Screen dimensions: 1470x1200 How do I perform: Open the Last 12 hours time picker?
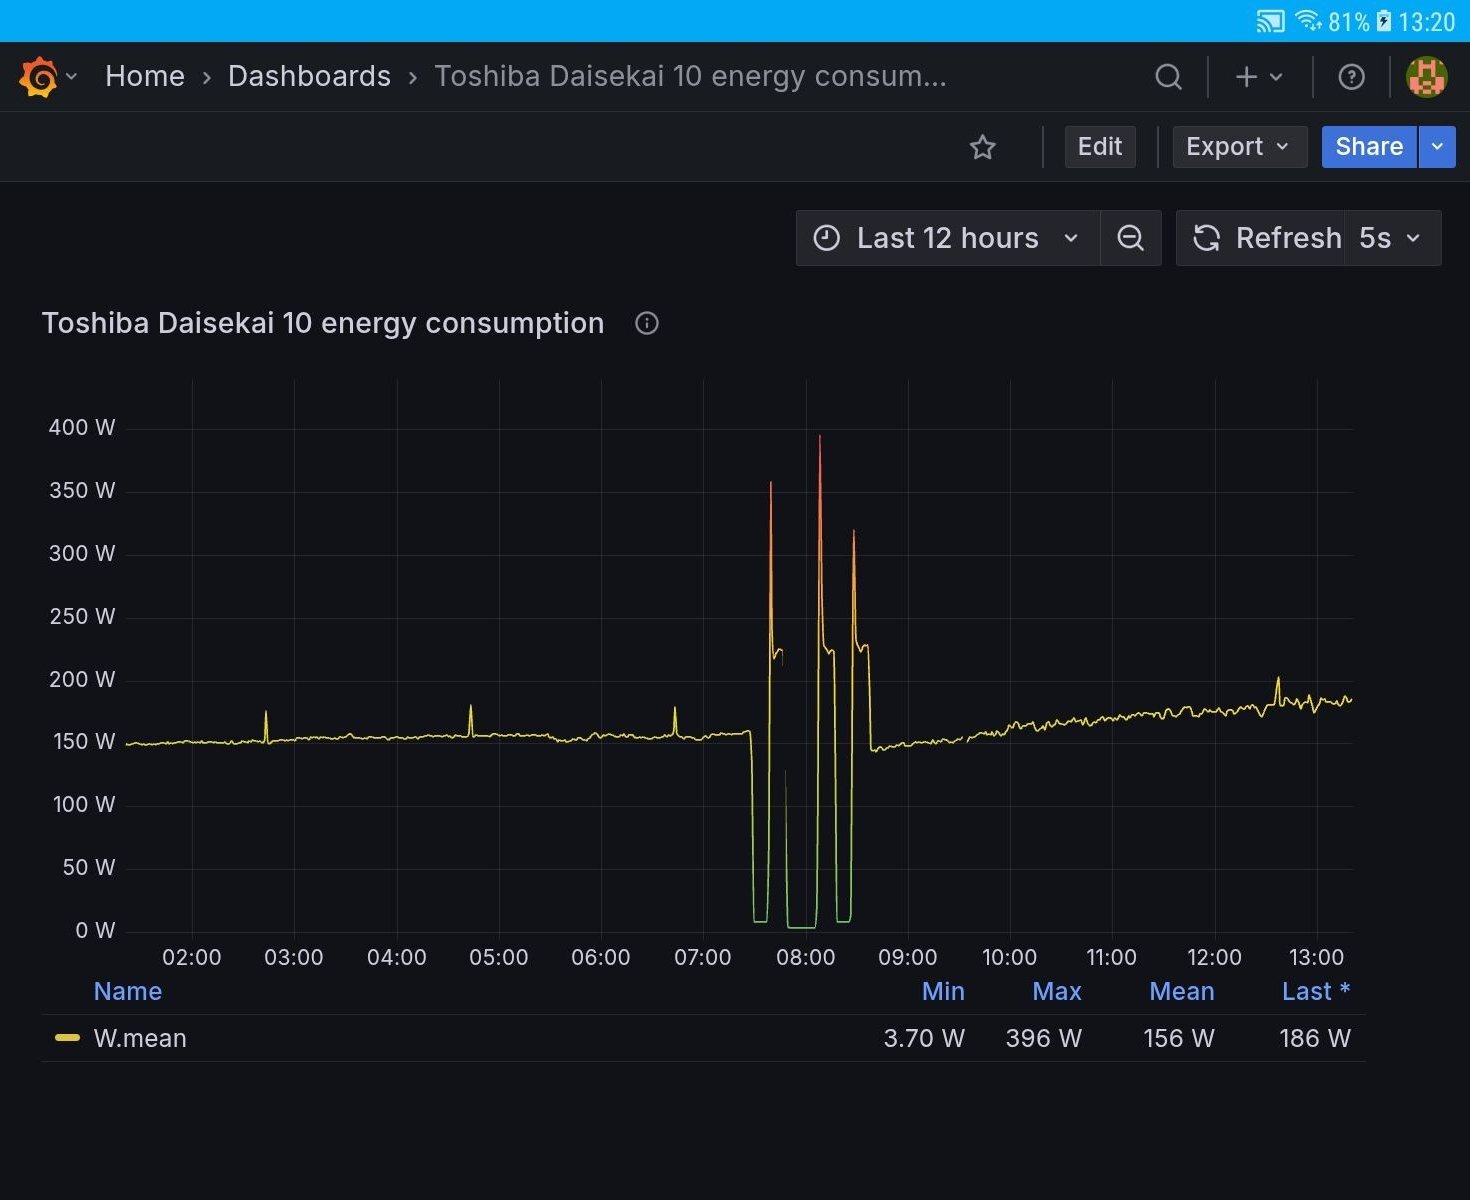[x=947, y=238]
